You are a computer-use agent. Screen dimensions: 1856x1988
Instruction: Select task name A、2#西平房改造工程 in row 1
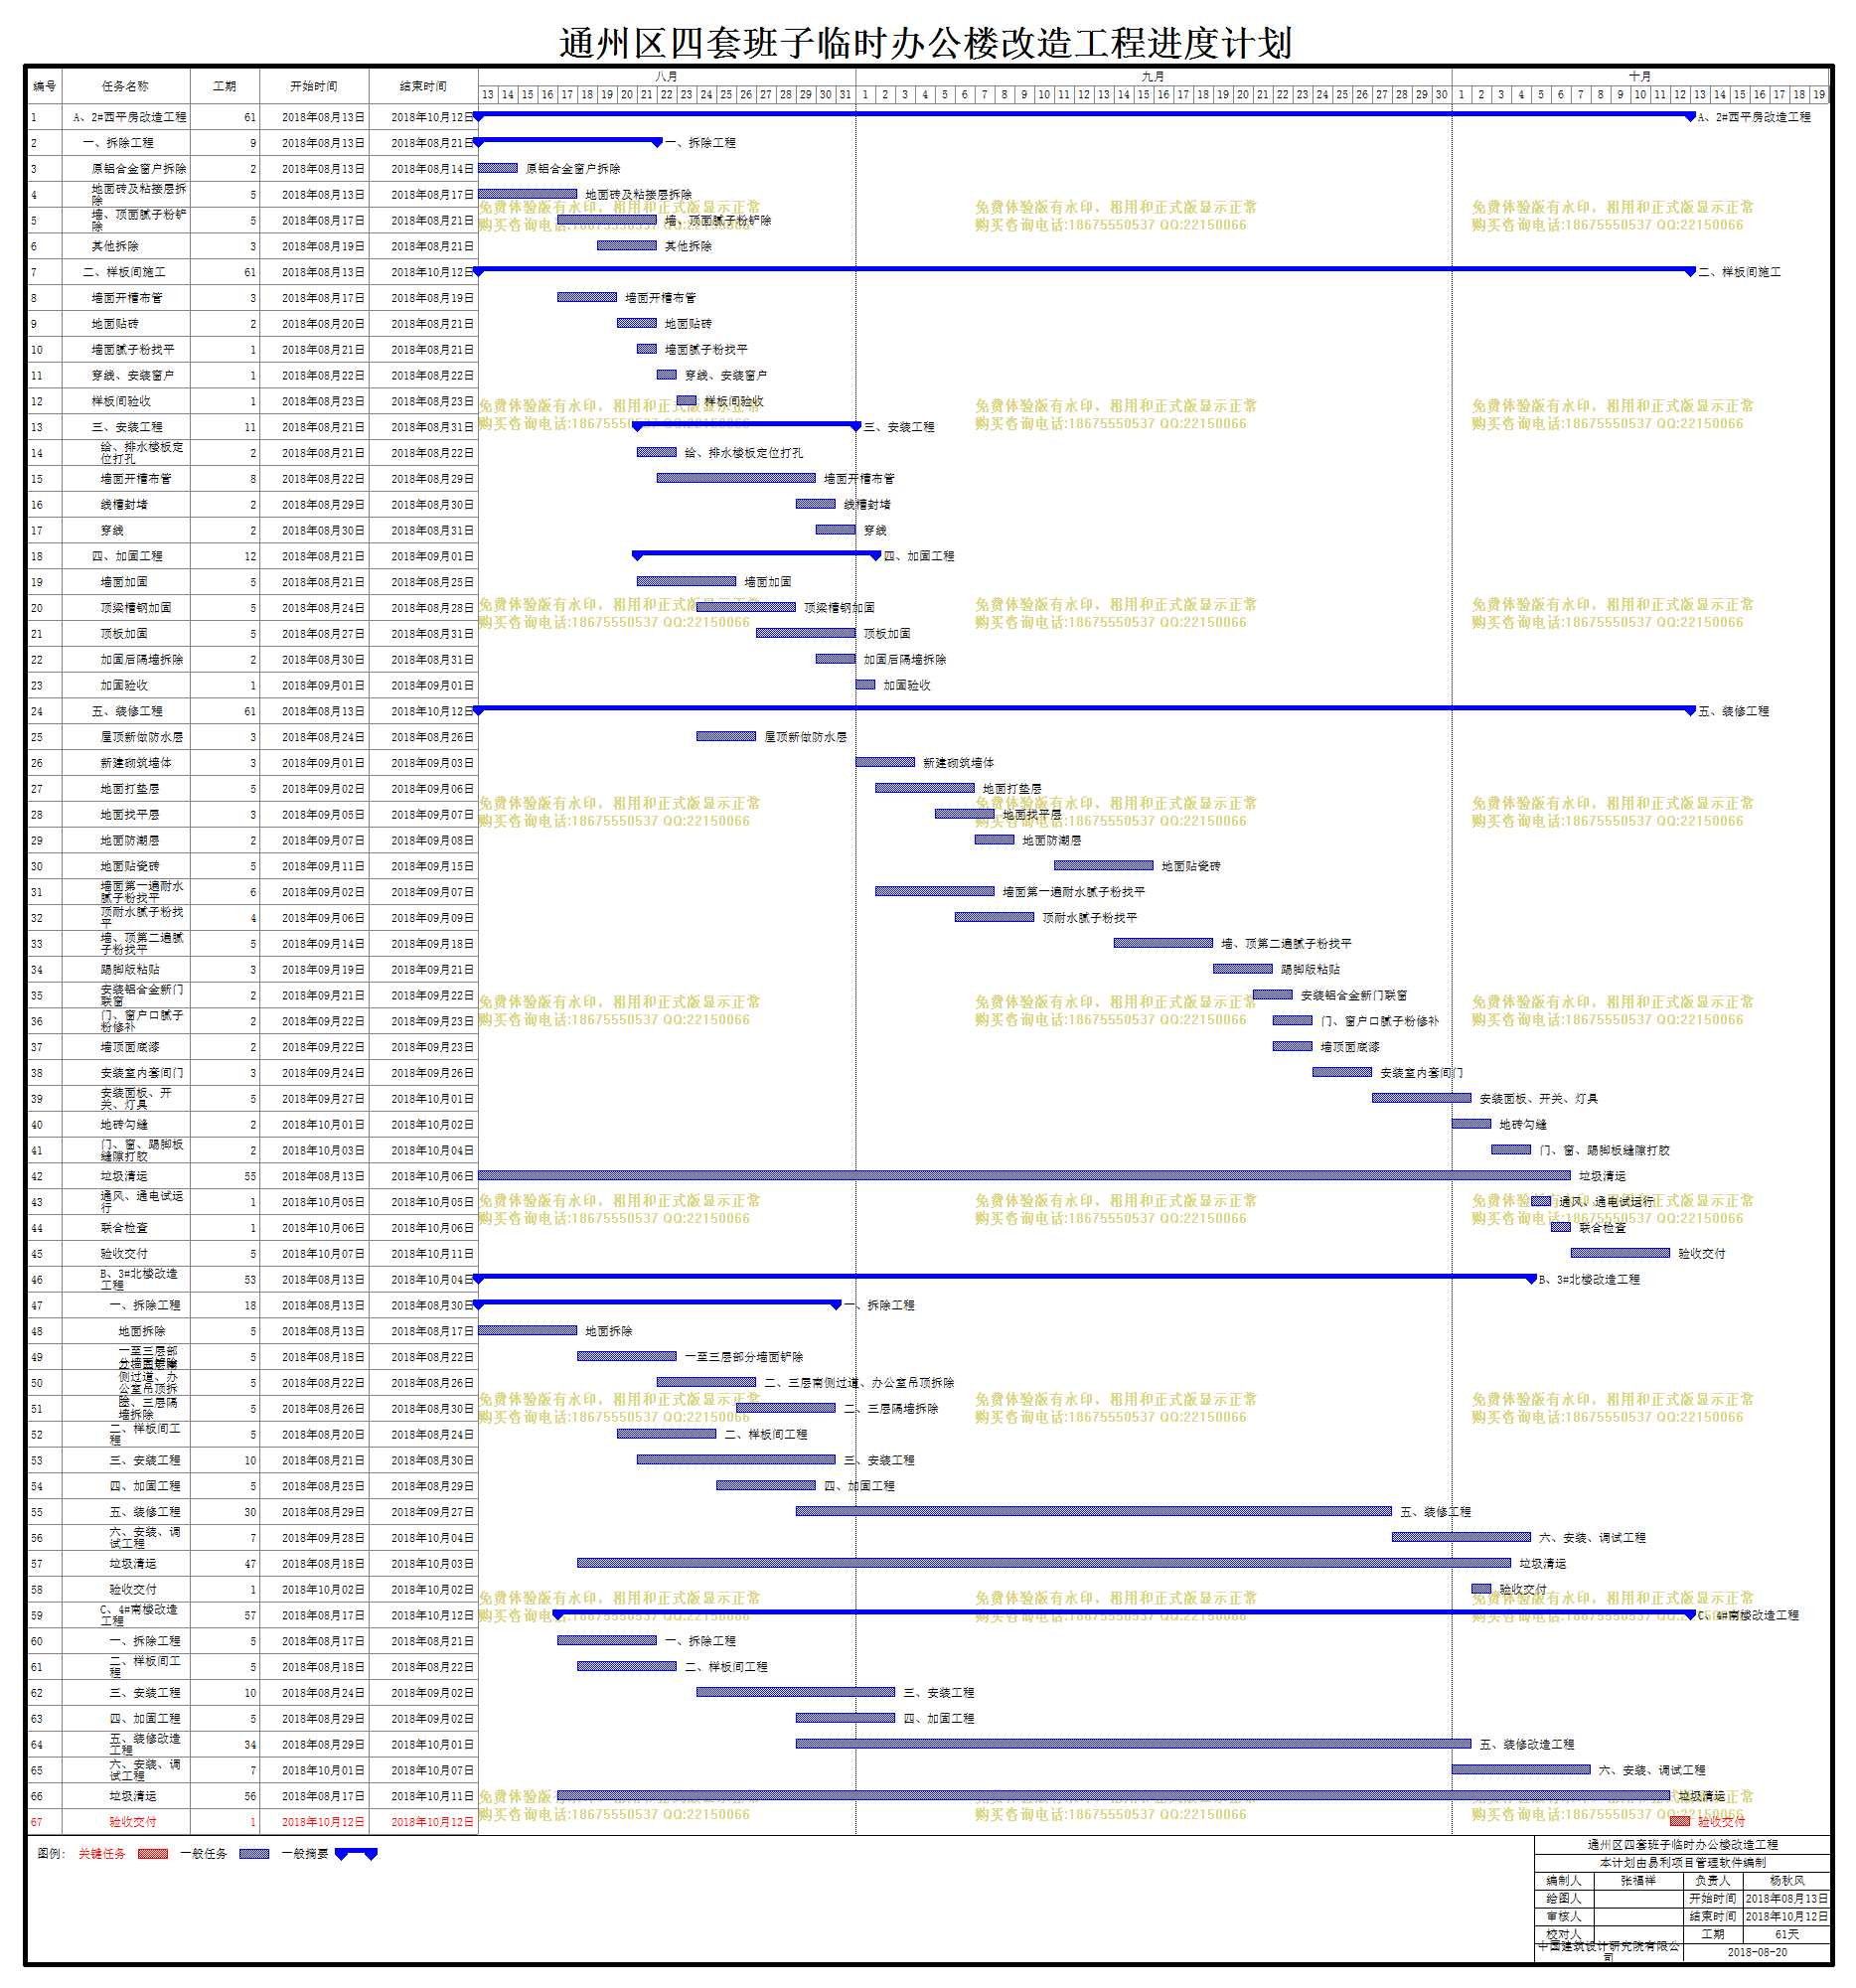pos(130,117)
